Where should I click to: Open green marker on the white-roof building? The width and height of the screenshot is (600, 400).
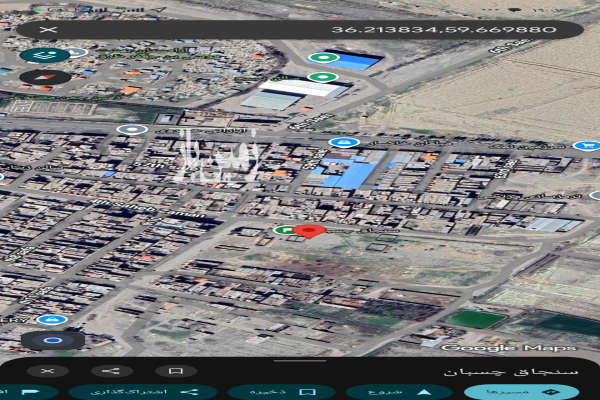click(x=321, y=77)
